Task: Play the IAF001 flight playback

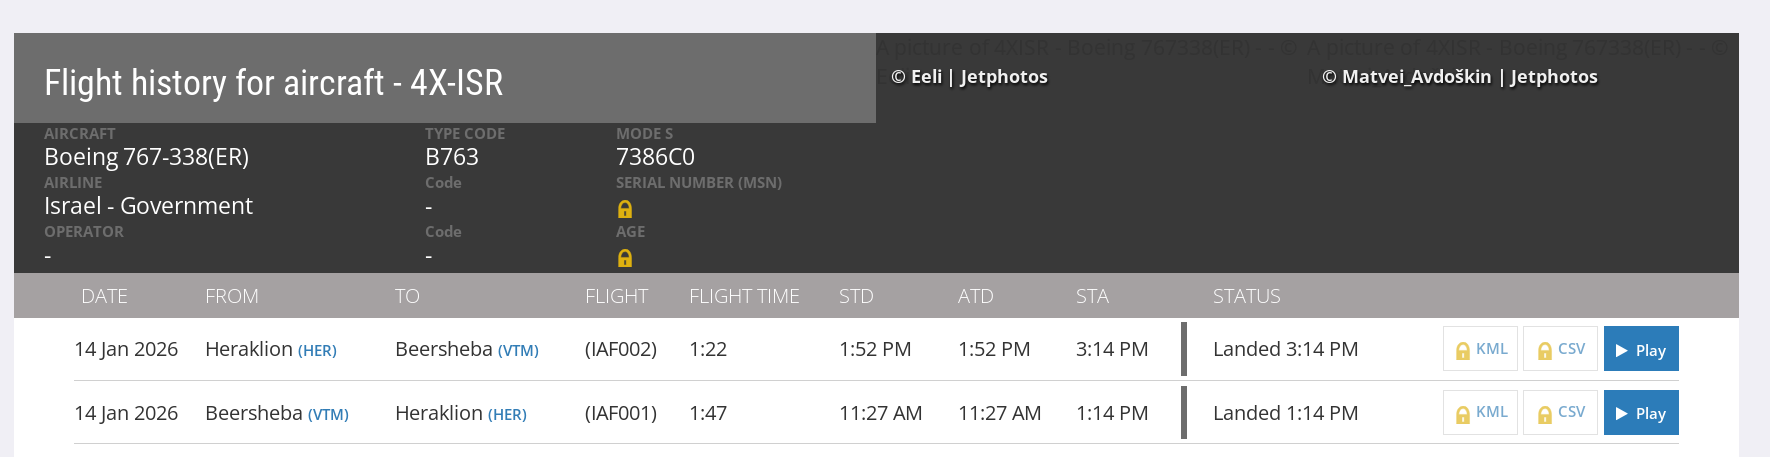Action: tap(1641, 413)
